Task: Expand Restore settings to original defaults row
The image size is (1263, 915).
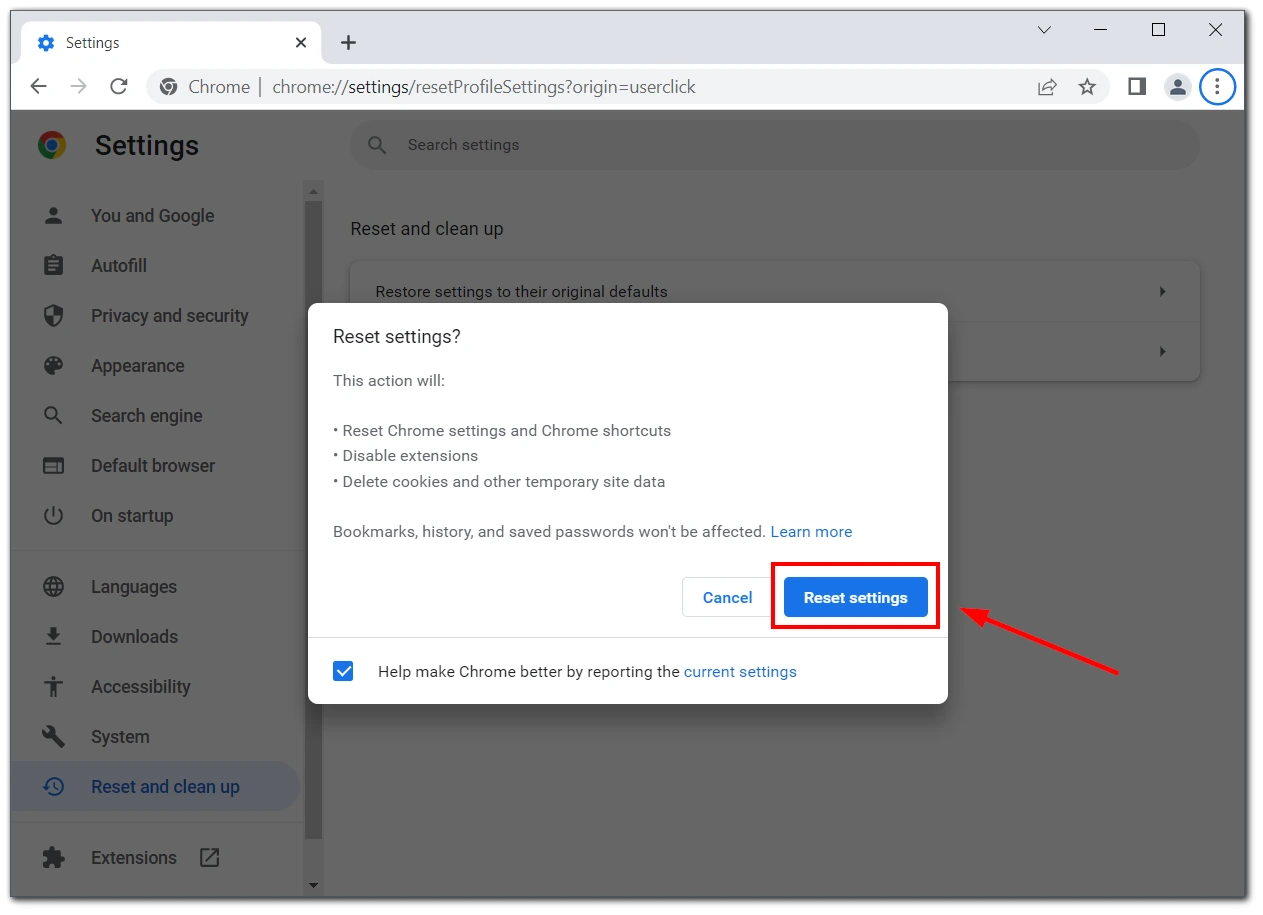Action: tap(774, 292)
